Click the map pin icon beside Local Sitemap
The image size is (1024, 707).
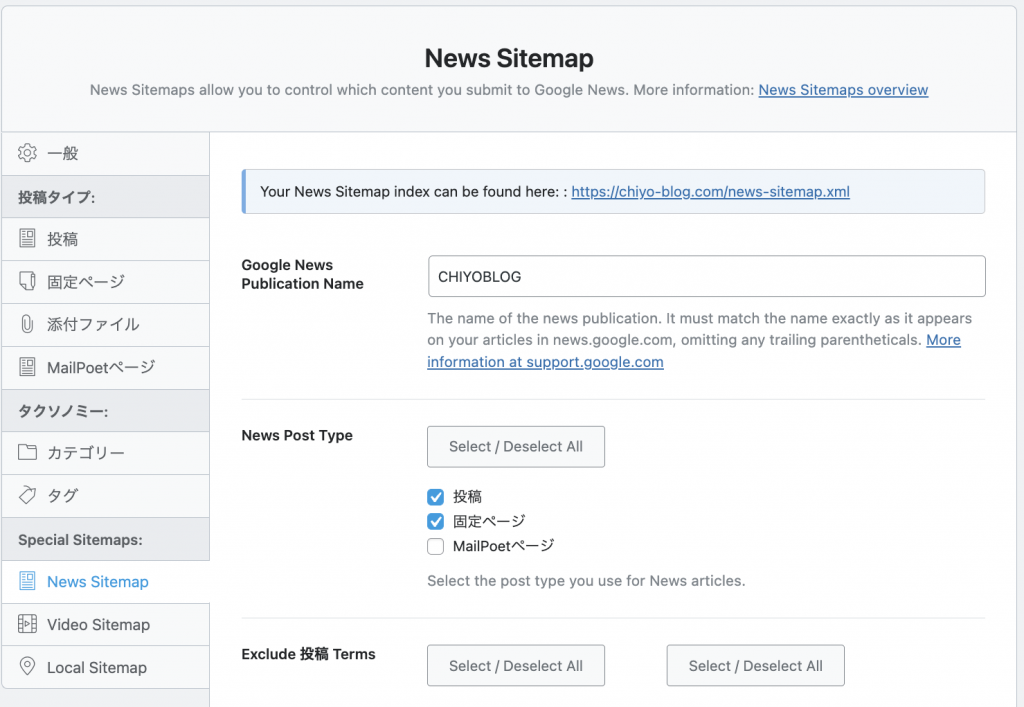pos(27,667)
